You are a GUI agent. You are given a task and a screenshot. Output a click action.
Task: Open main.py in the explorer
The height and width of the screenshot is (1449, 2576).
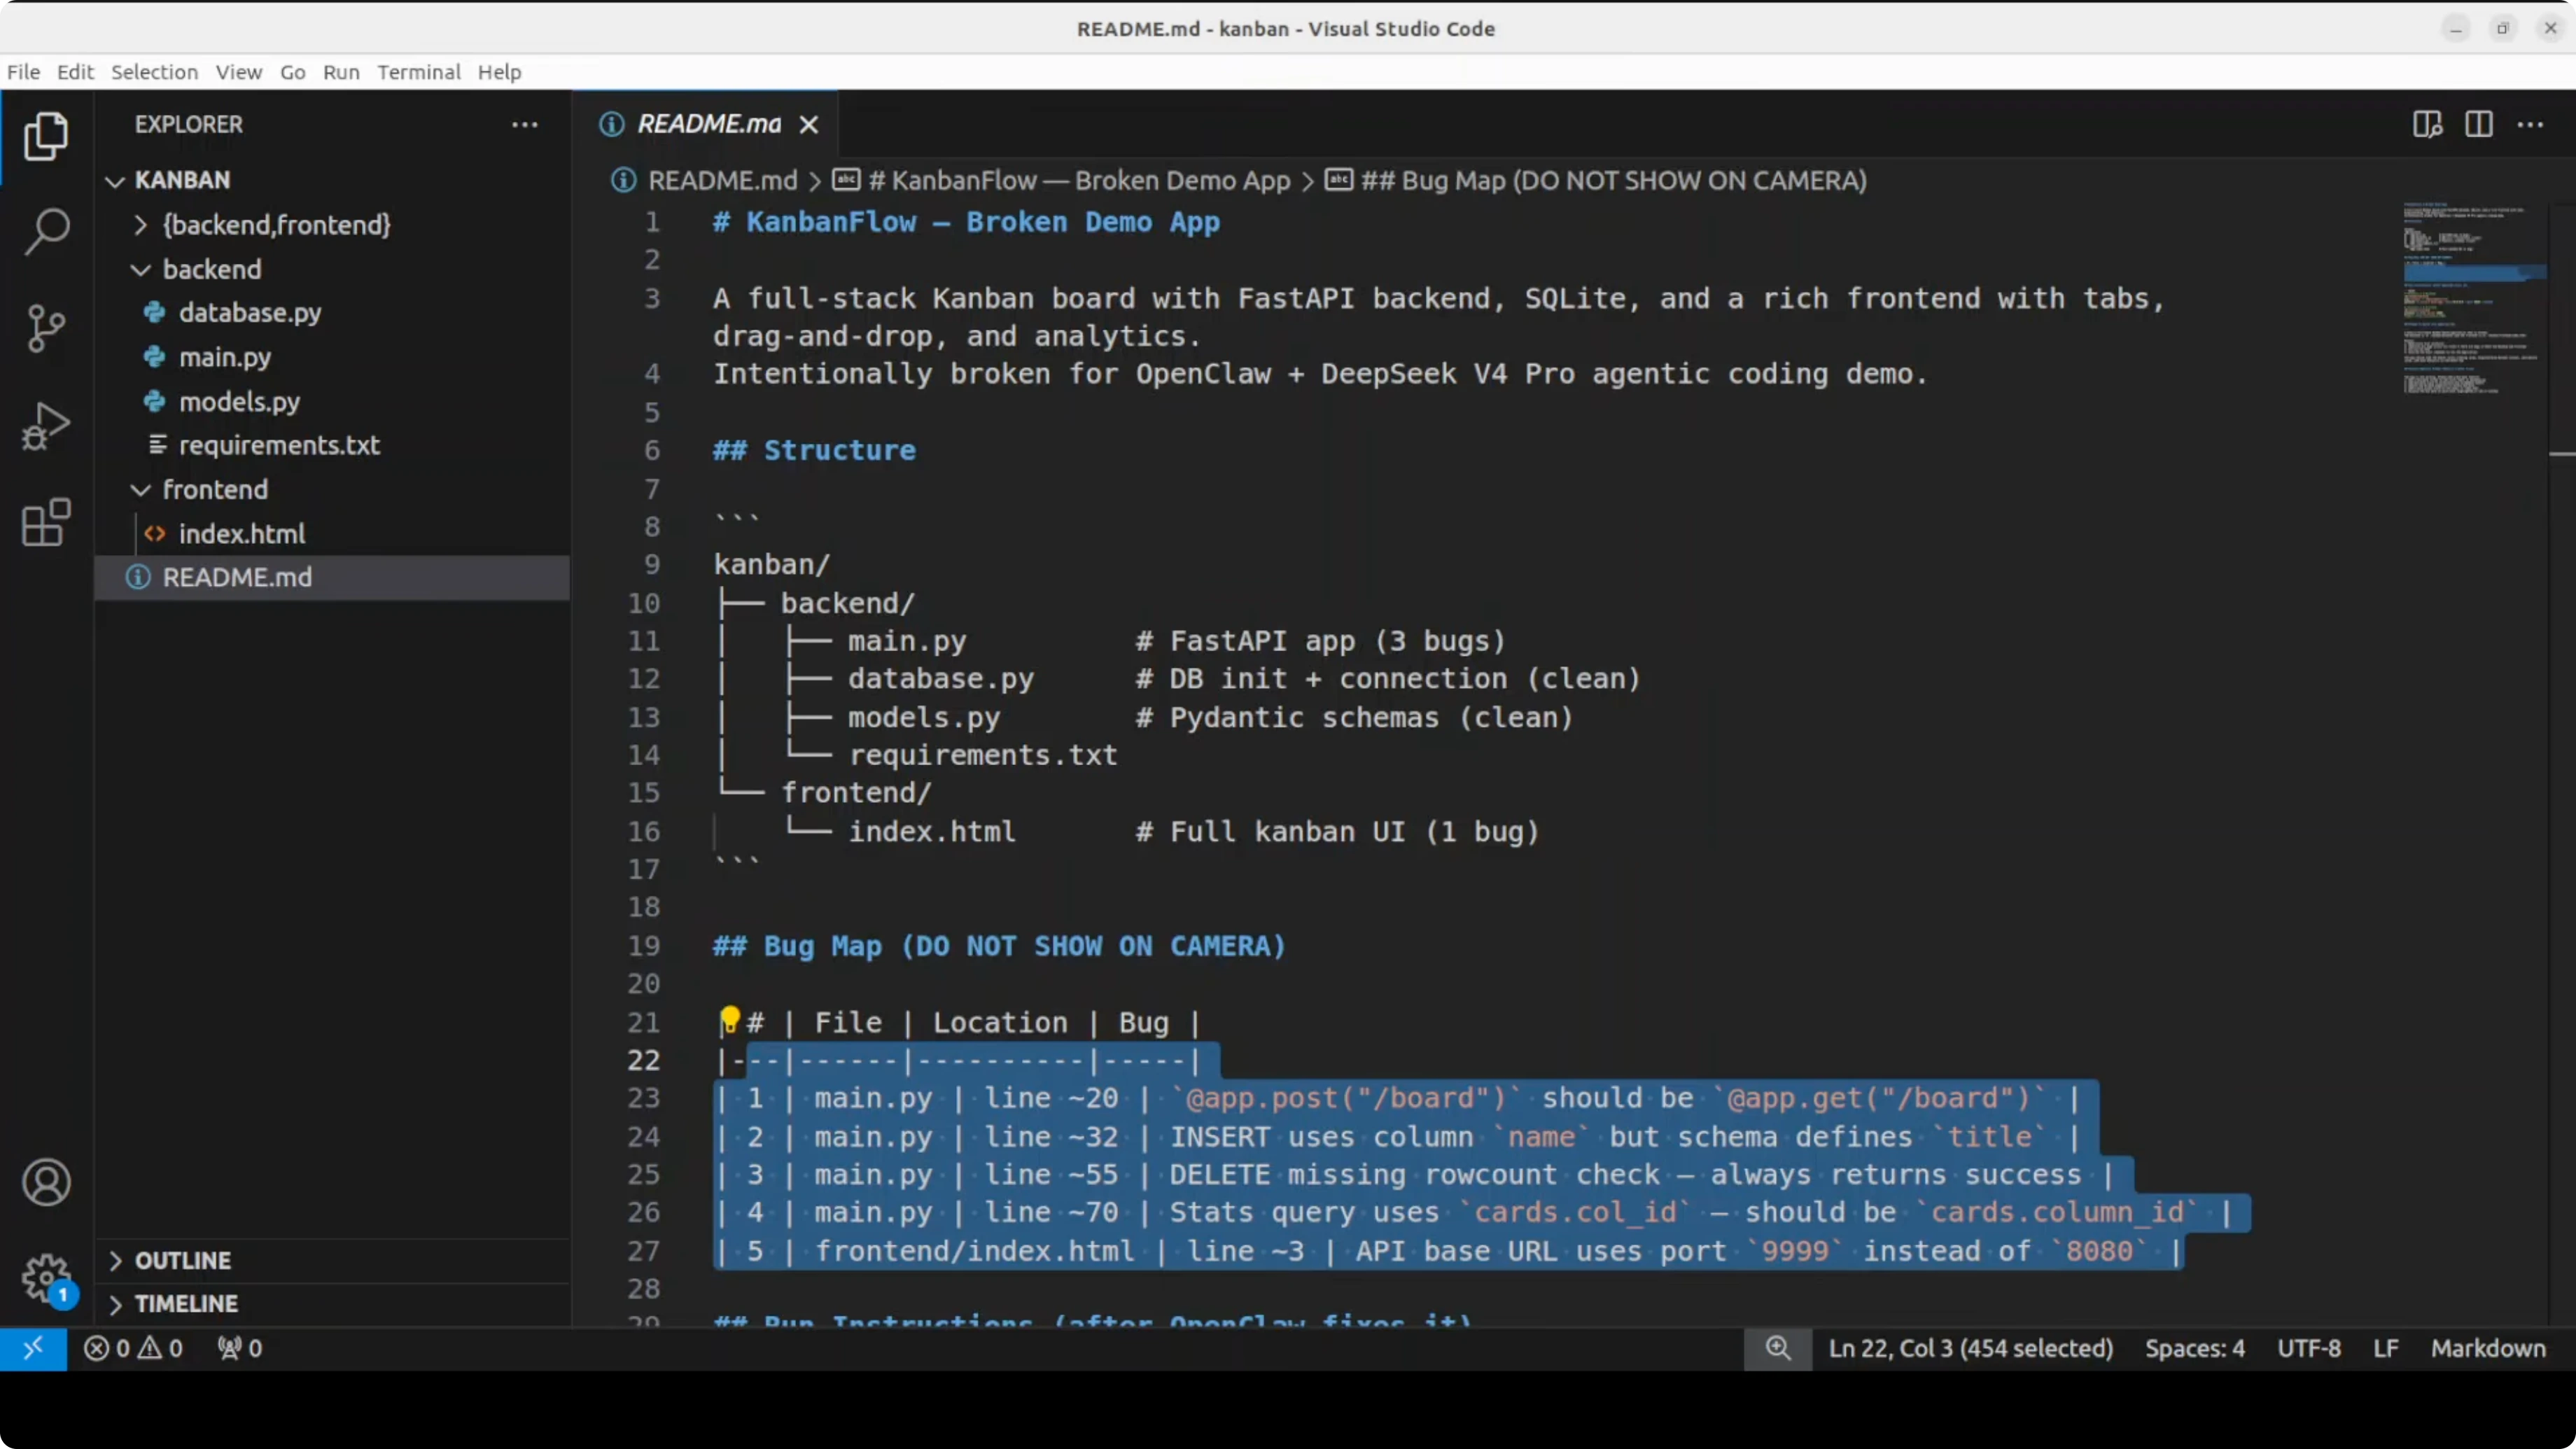(x=225, y=357)
